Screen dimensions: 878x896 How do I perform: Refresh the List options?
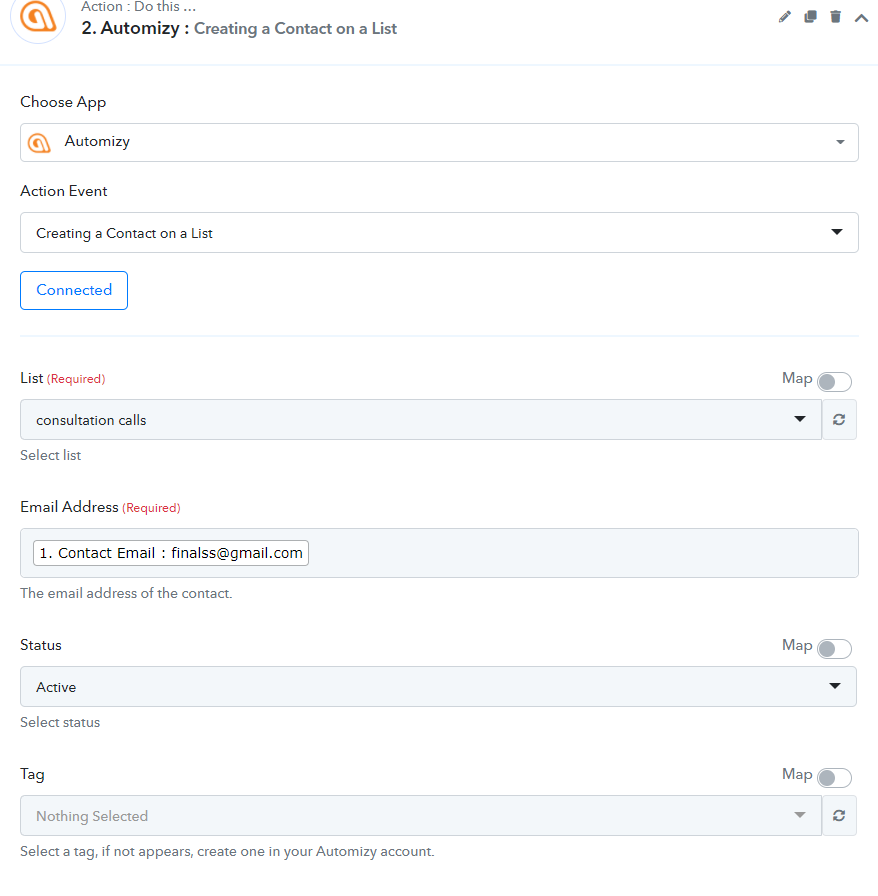(839, 419)
